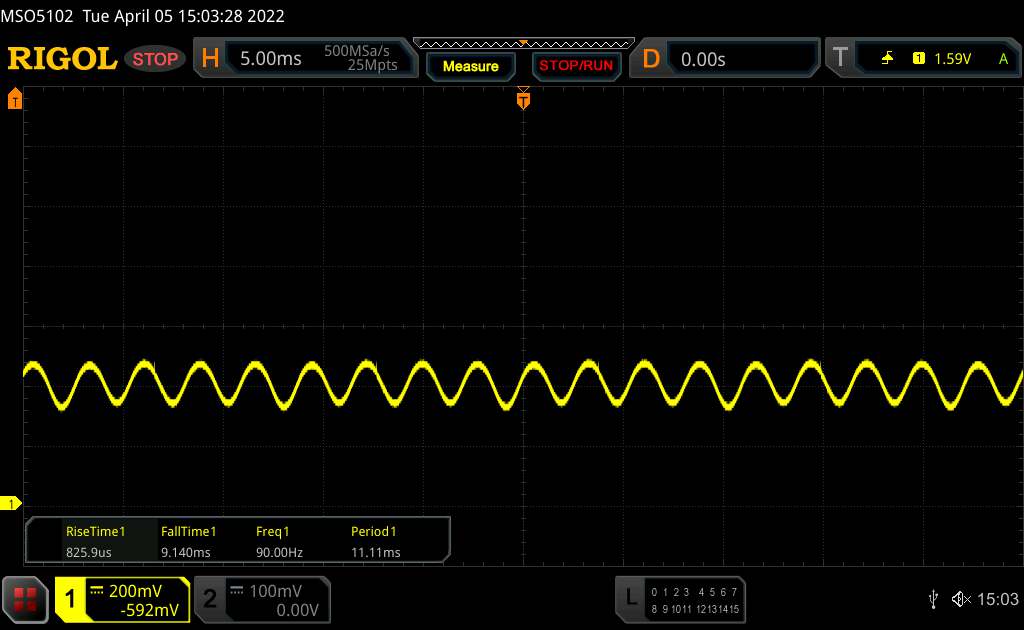Open the logic analyzer L icon
The width and height of the screenshot is (1024, 630).
(630, 597)
